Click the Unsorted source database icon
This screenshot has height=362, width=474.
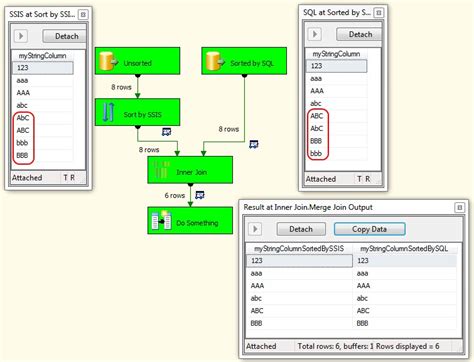(x=109, y=61)
